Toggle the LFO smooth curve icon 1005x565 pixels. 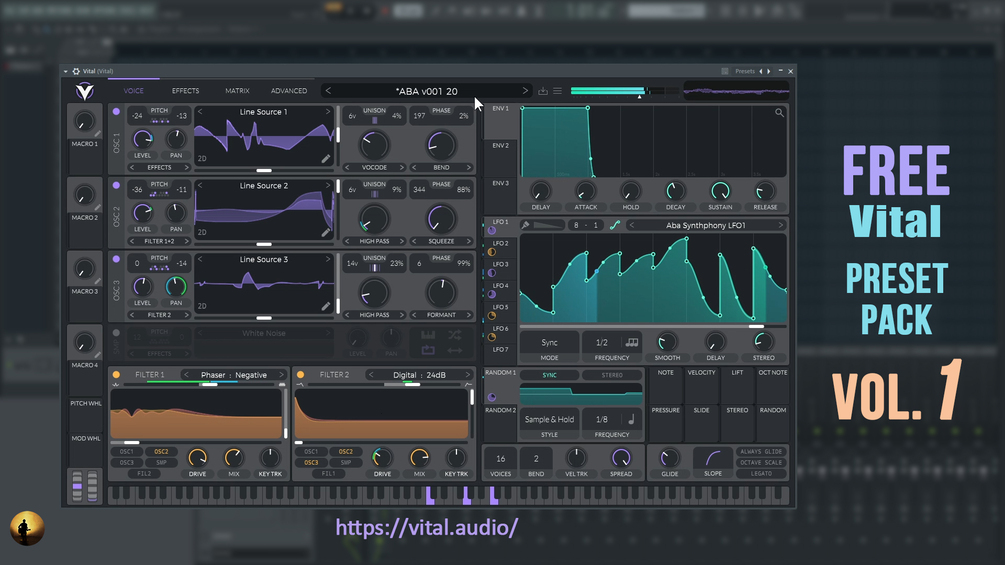[x=615, y=225]
